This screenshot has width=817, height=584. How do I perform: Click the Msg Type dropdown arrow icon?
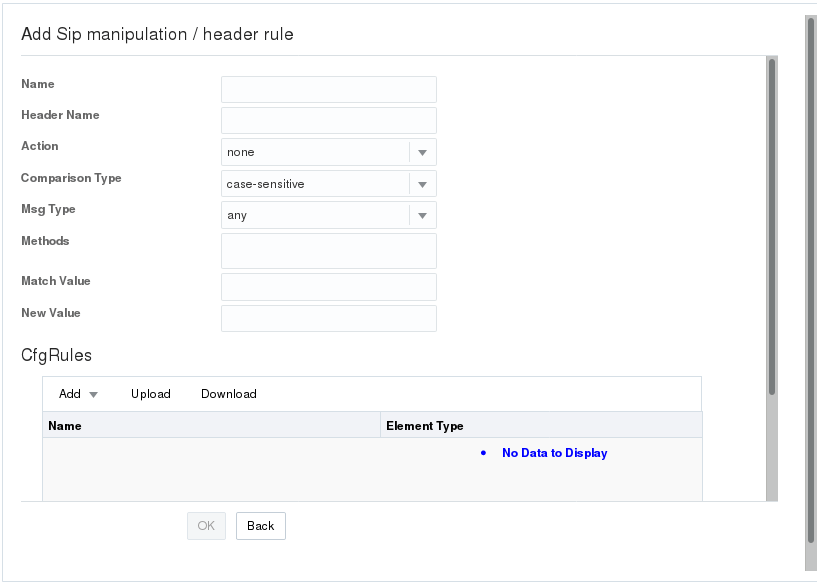click(x=422, y=214)
